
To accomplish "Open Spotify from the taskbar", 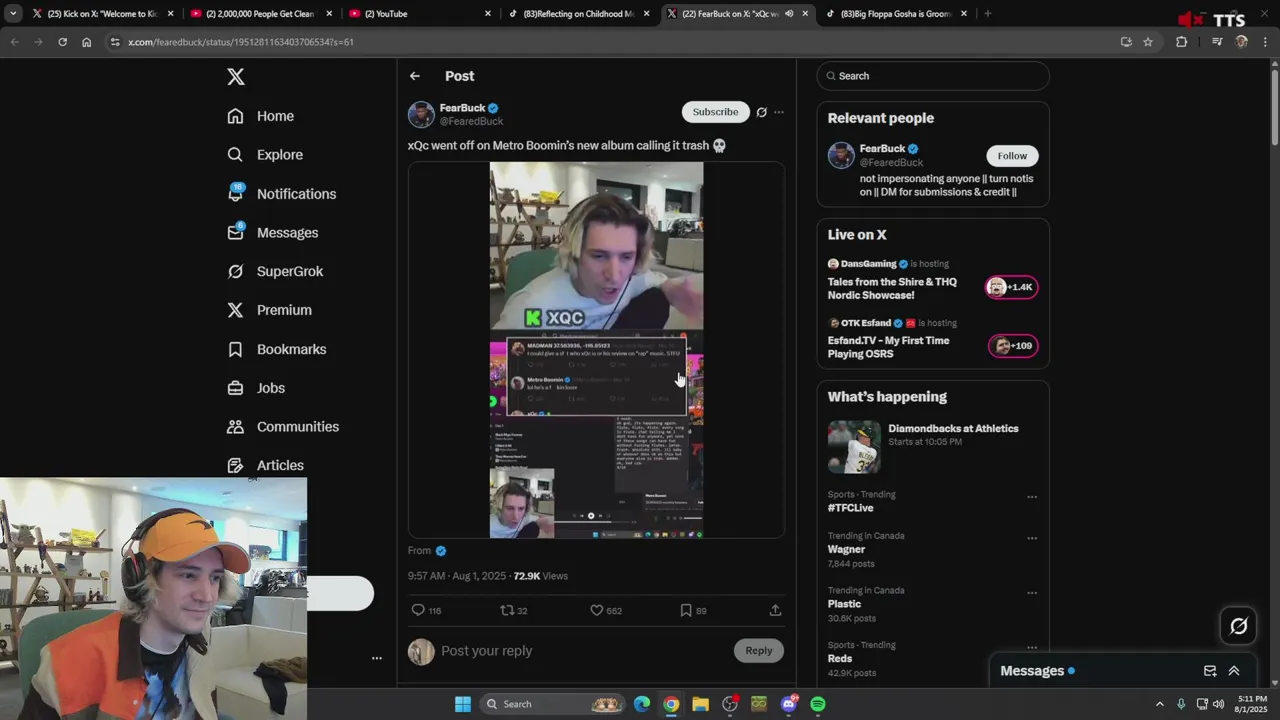I will 818,704.
